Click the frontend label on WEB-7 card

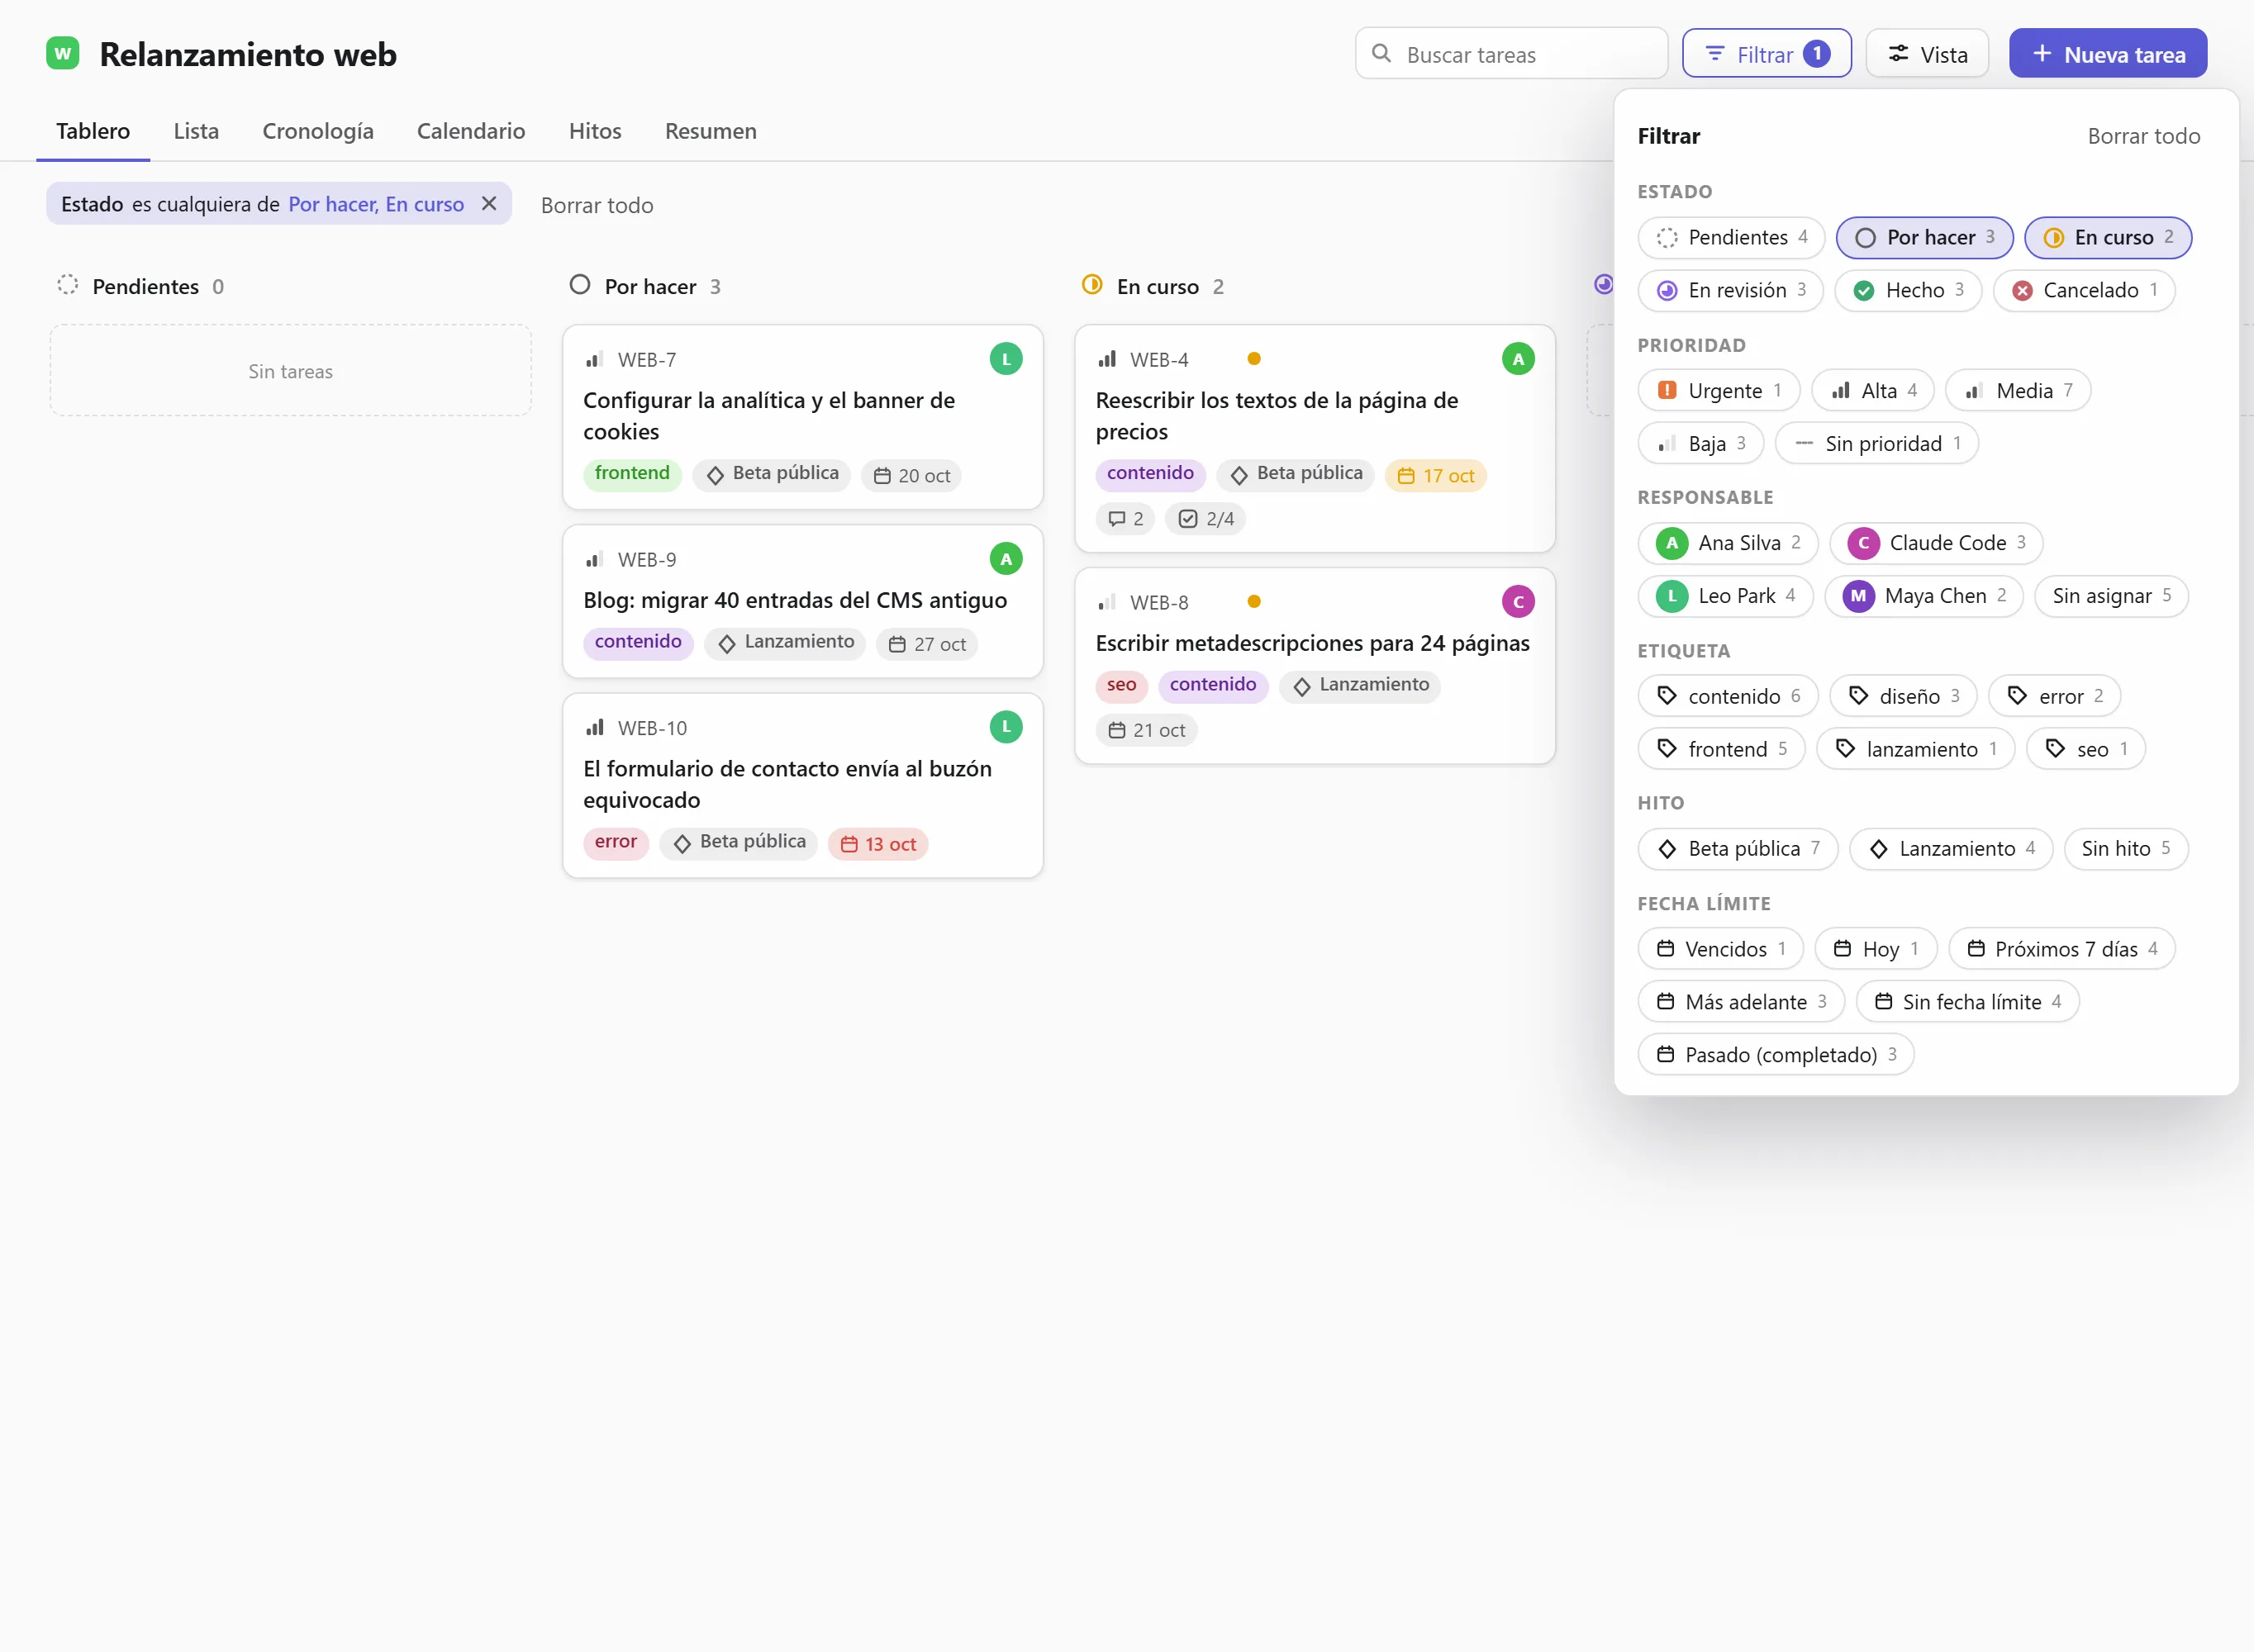(632, 474)
